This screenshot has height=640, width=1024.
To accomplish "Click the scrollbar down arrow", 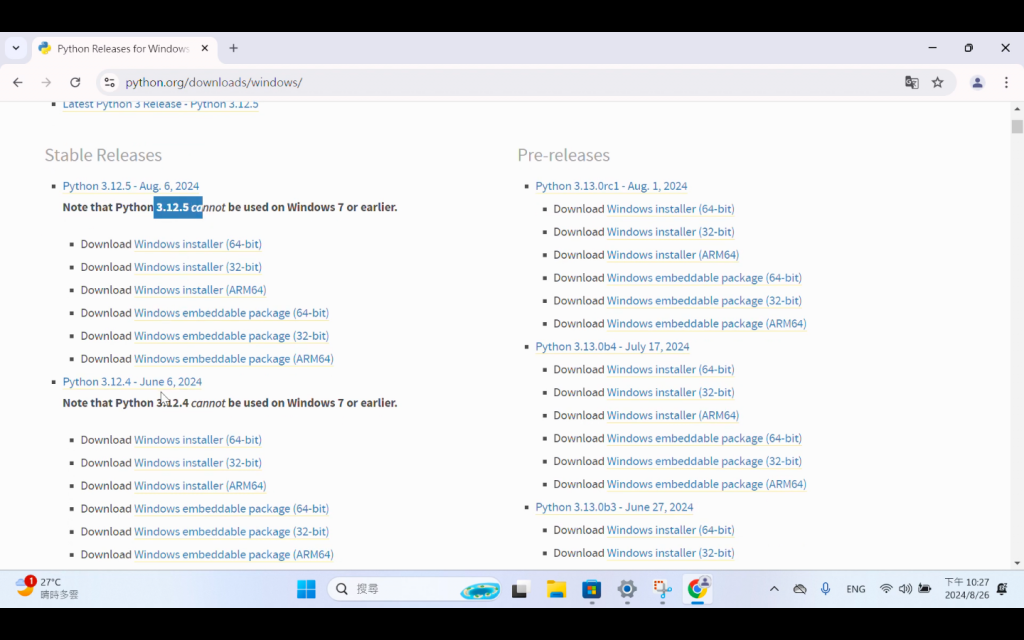I will (1017, 563).
